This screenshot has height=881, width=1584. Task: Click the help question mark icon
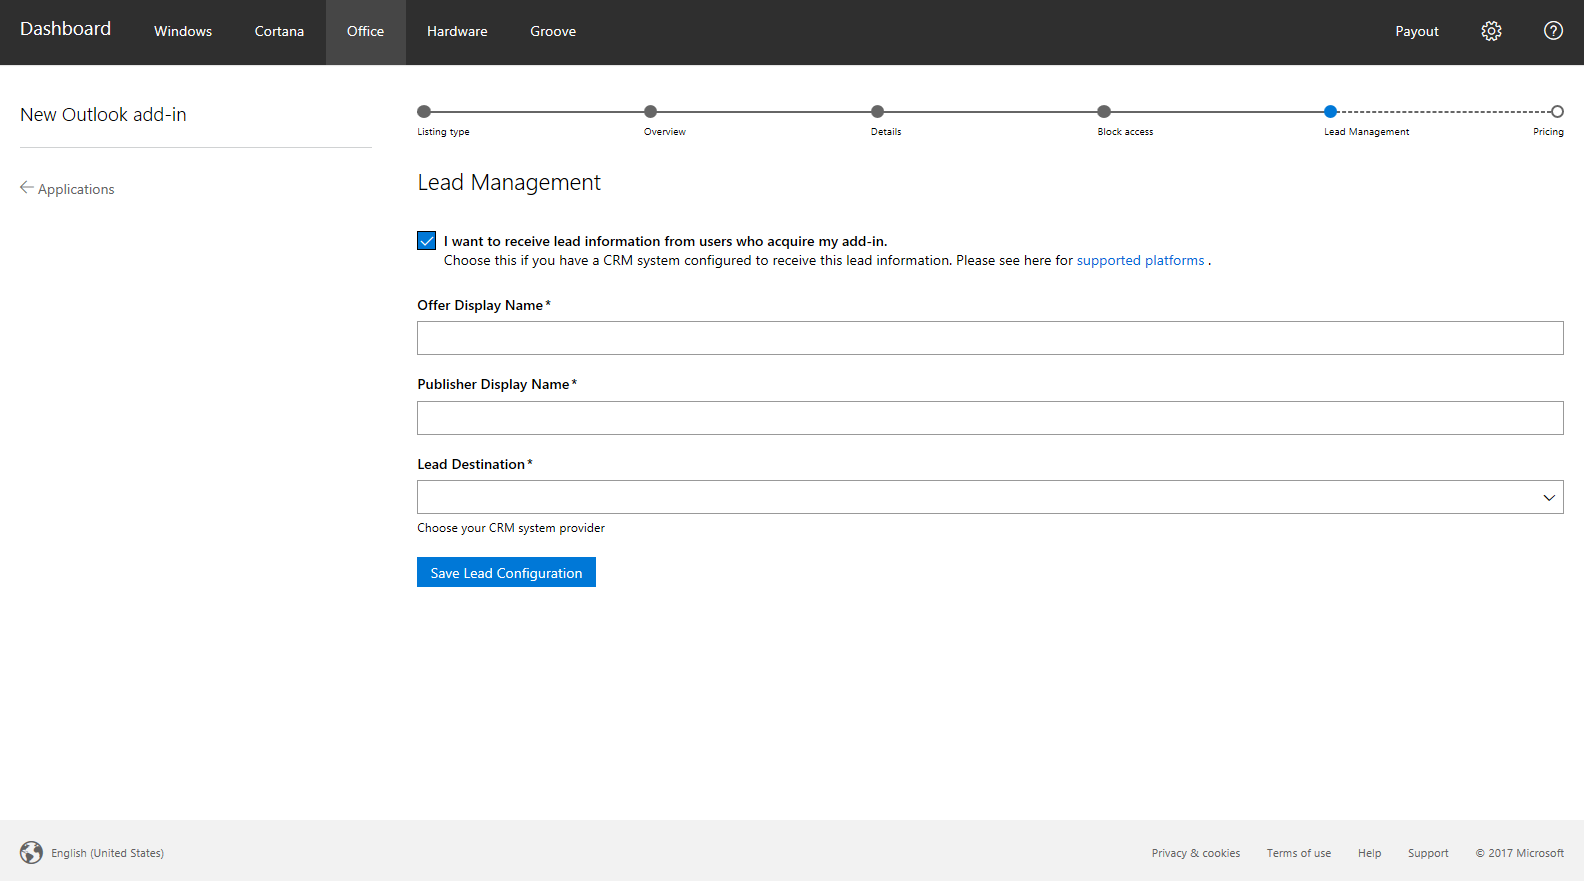click(1553, 31)
